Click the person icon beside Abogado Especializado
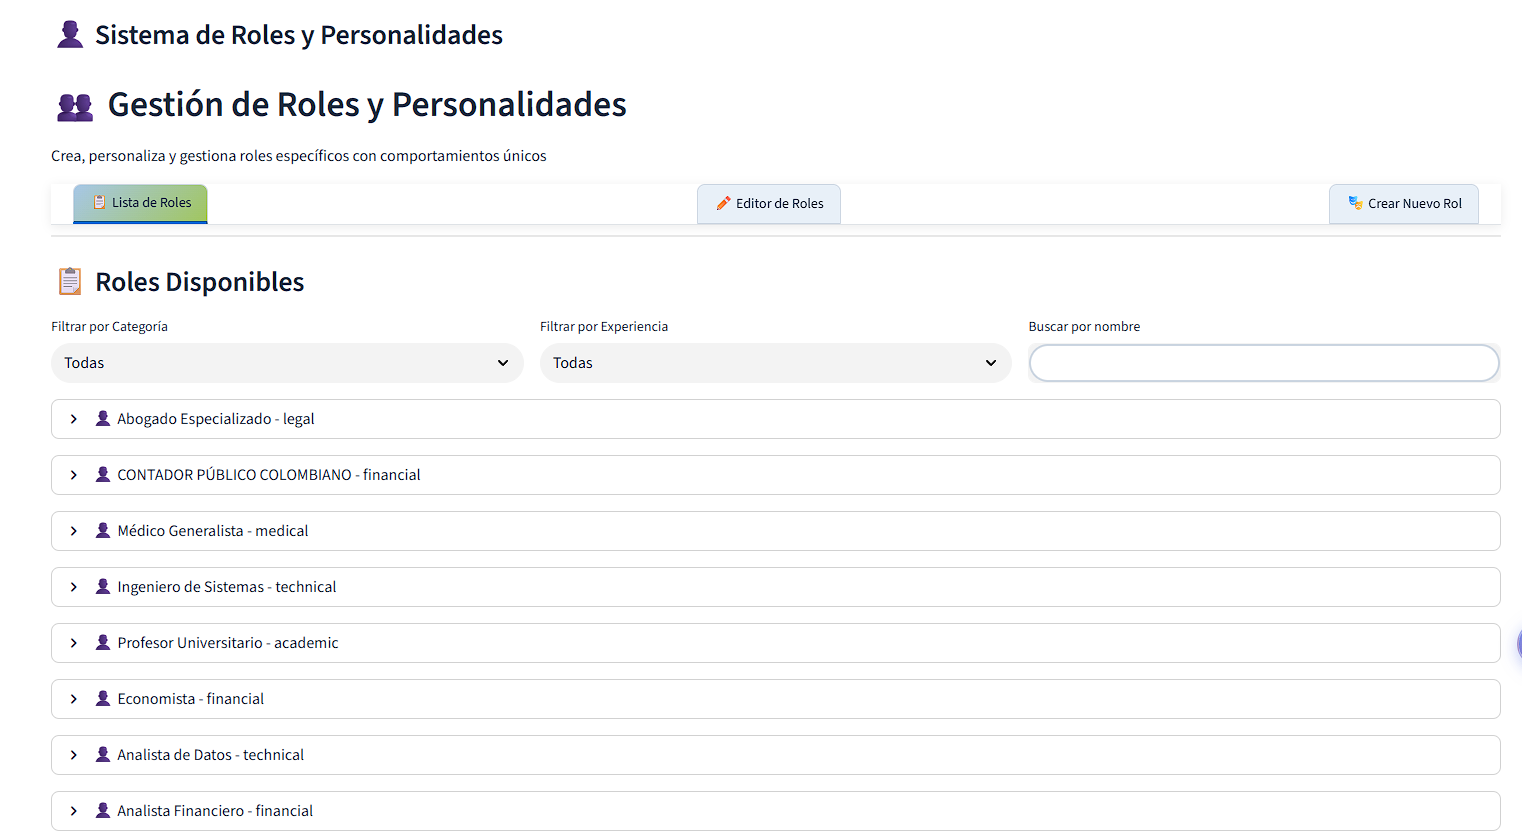This screenshot has height=832, width=1522. pos(102,419)
